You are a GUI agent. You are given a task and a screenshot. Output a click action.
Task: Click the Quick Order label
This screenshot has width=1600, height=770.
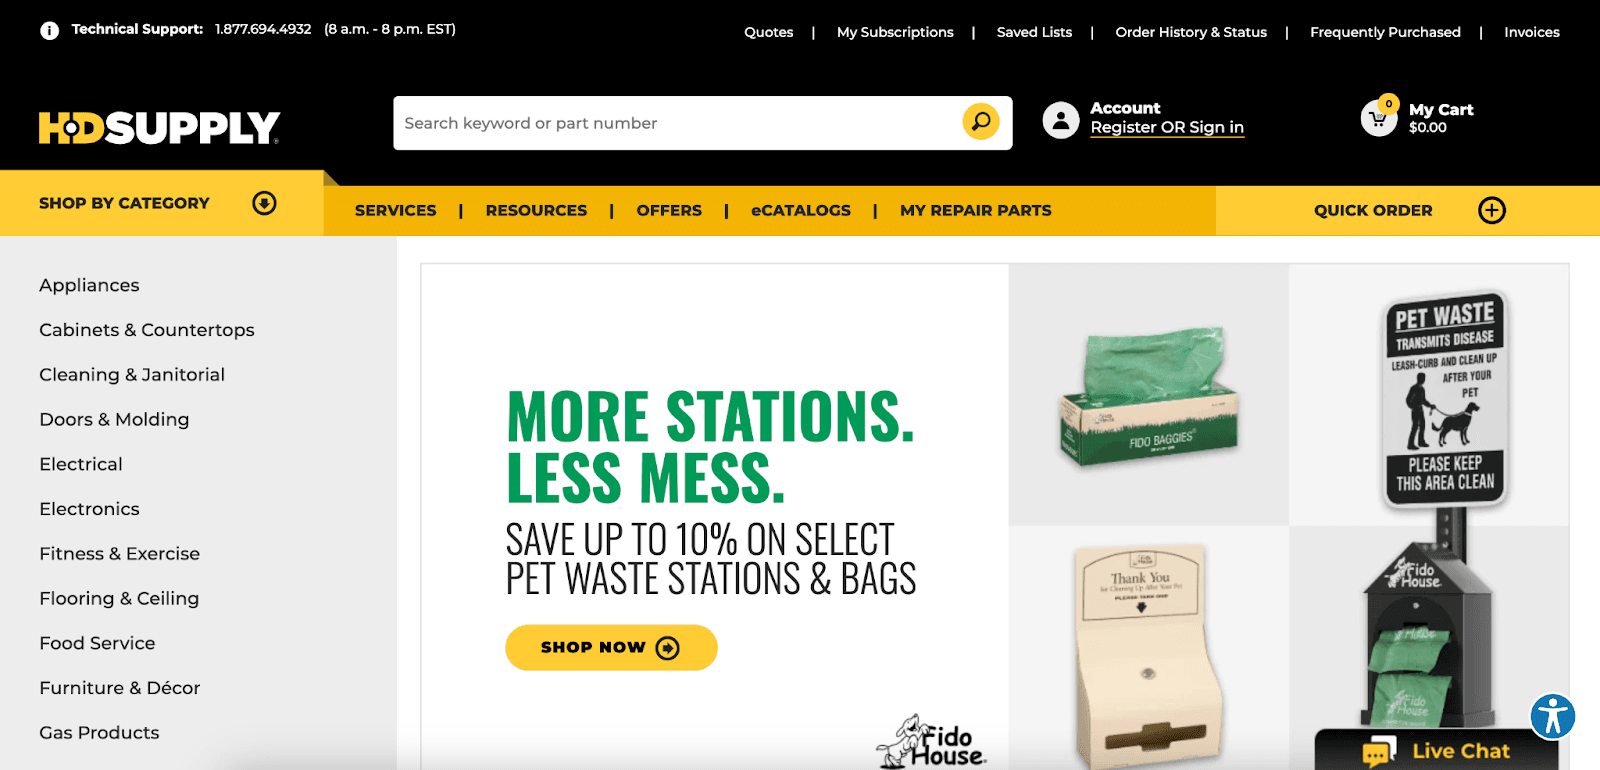point(1373,210)
